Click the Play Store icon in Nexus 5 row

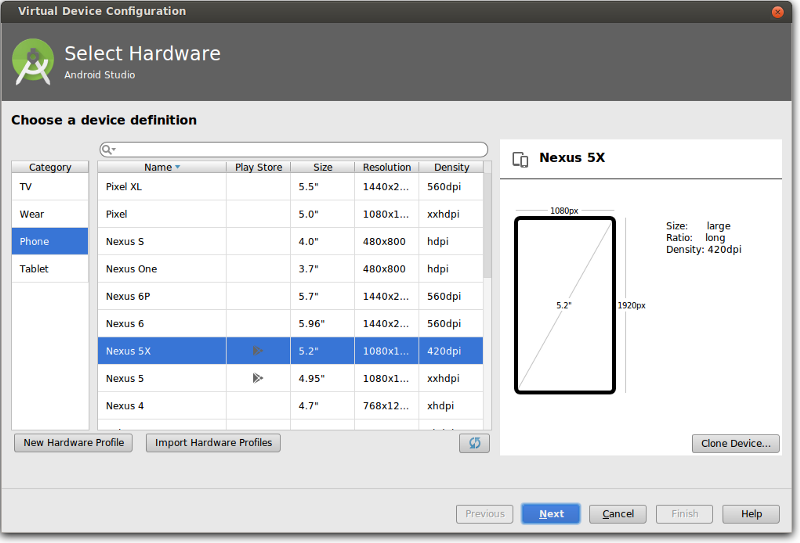pyautogui.click(x=258, y=378)
